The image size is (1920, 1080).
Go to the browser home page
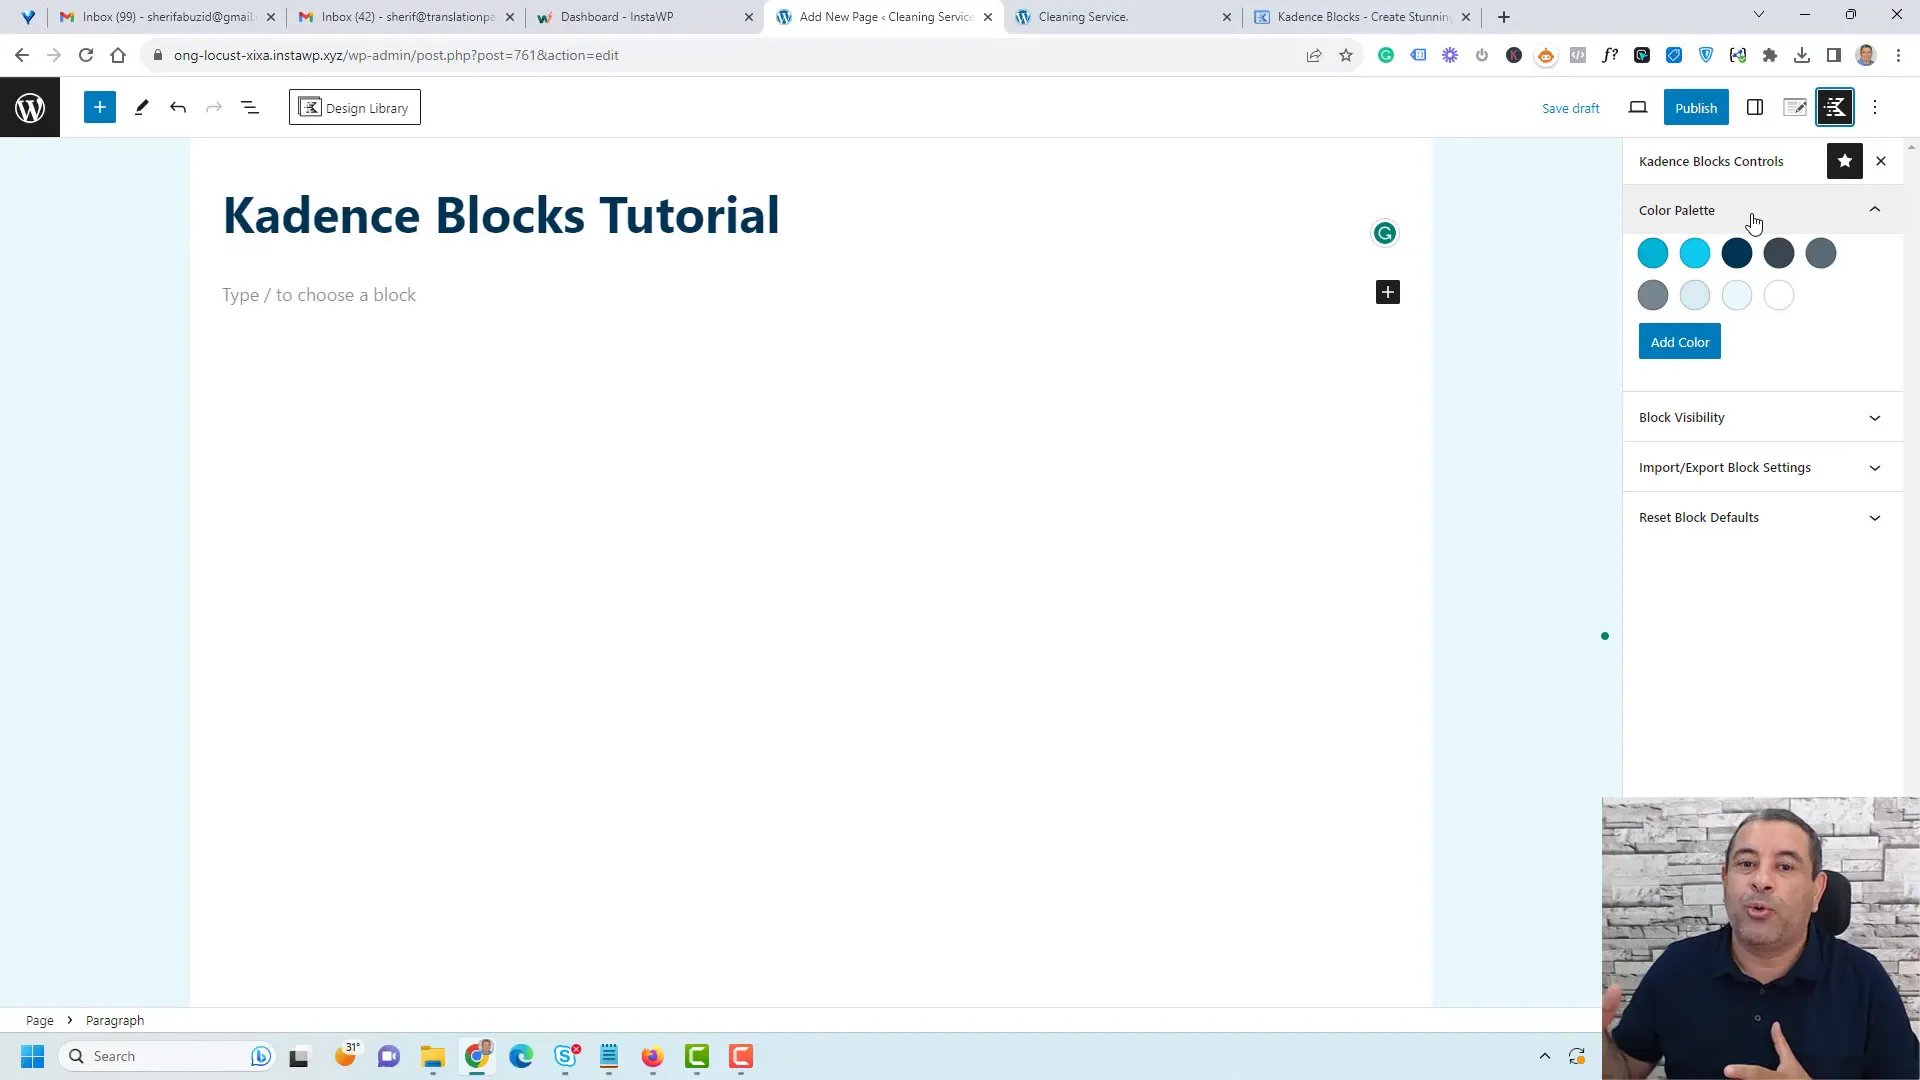point(118,55)
